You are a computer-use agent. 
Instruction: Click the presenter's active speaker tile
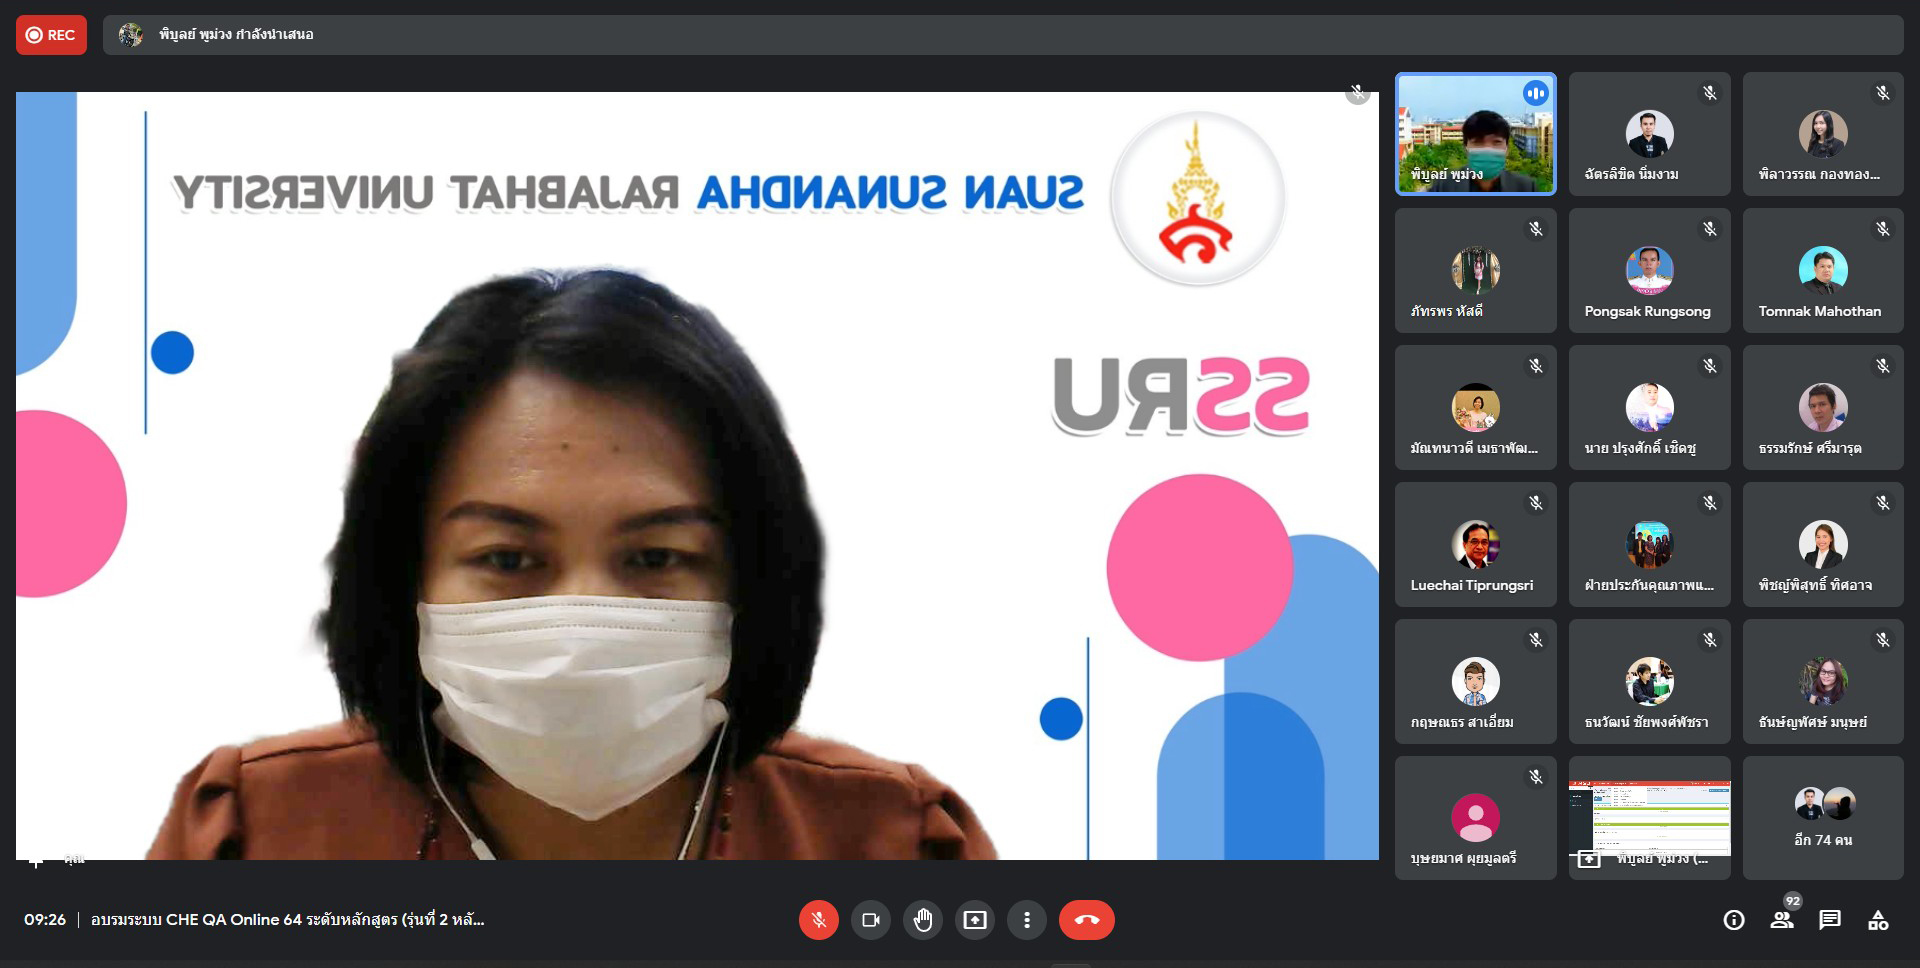[x=1475, y=134]
